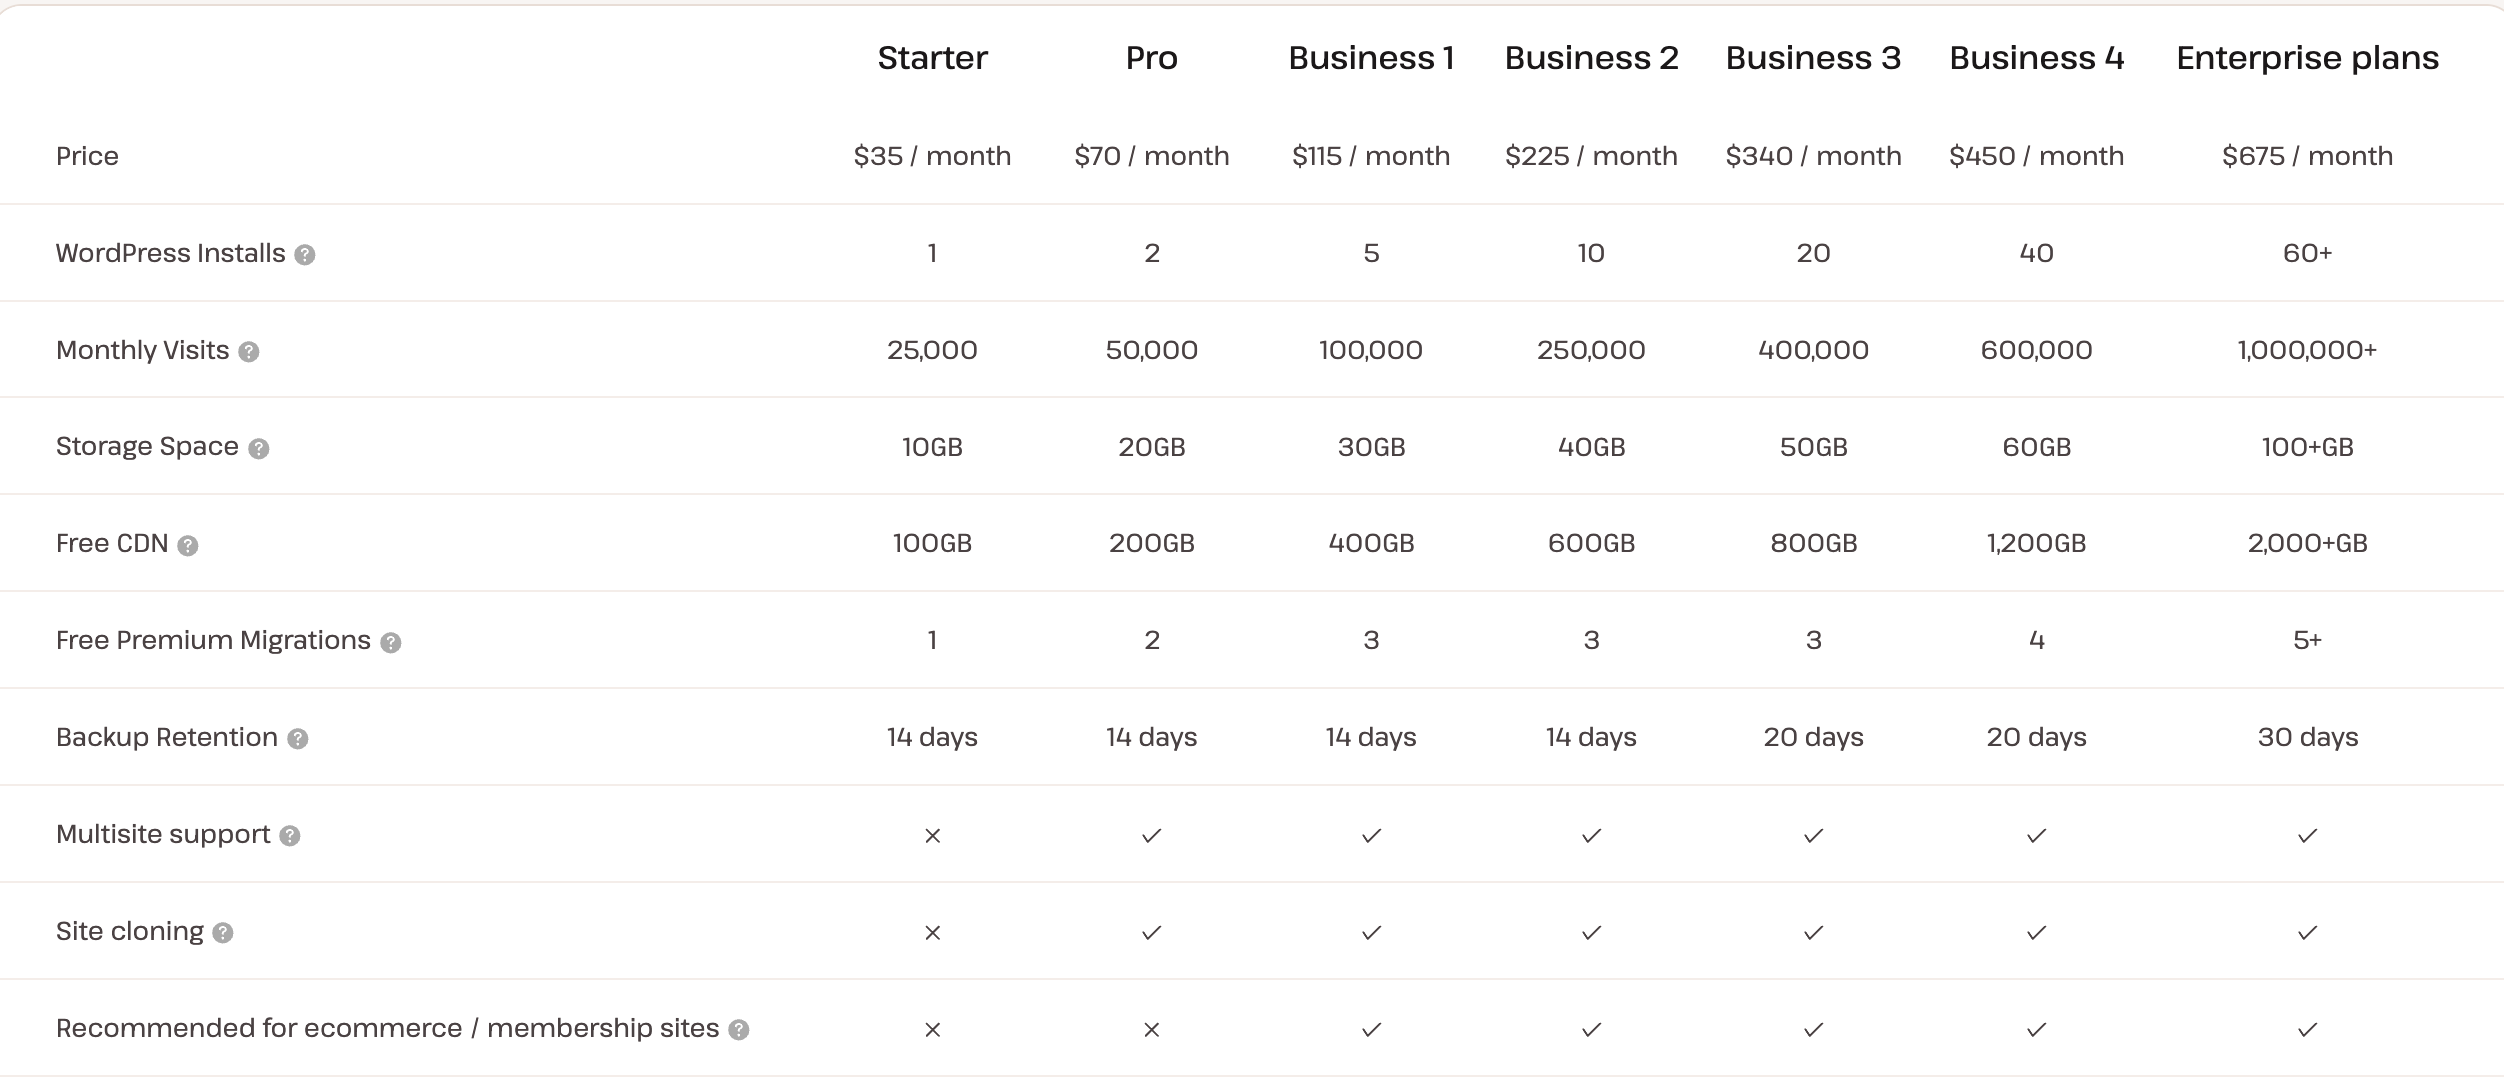2504x1084 pixels.
Task: Click the $675 / month Enterprise price
Action: coord(2307,156)
